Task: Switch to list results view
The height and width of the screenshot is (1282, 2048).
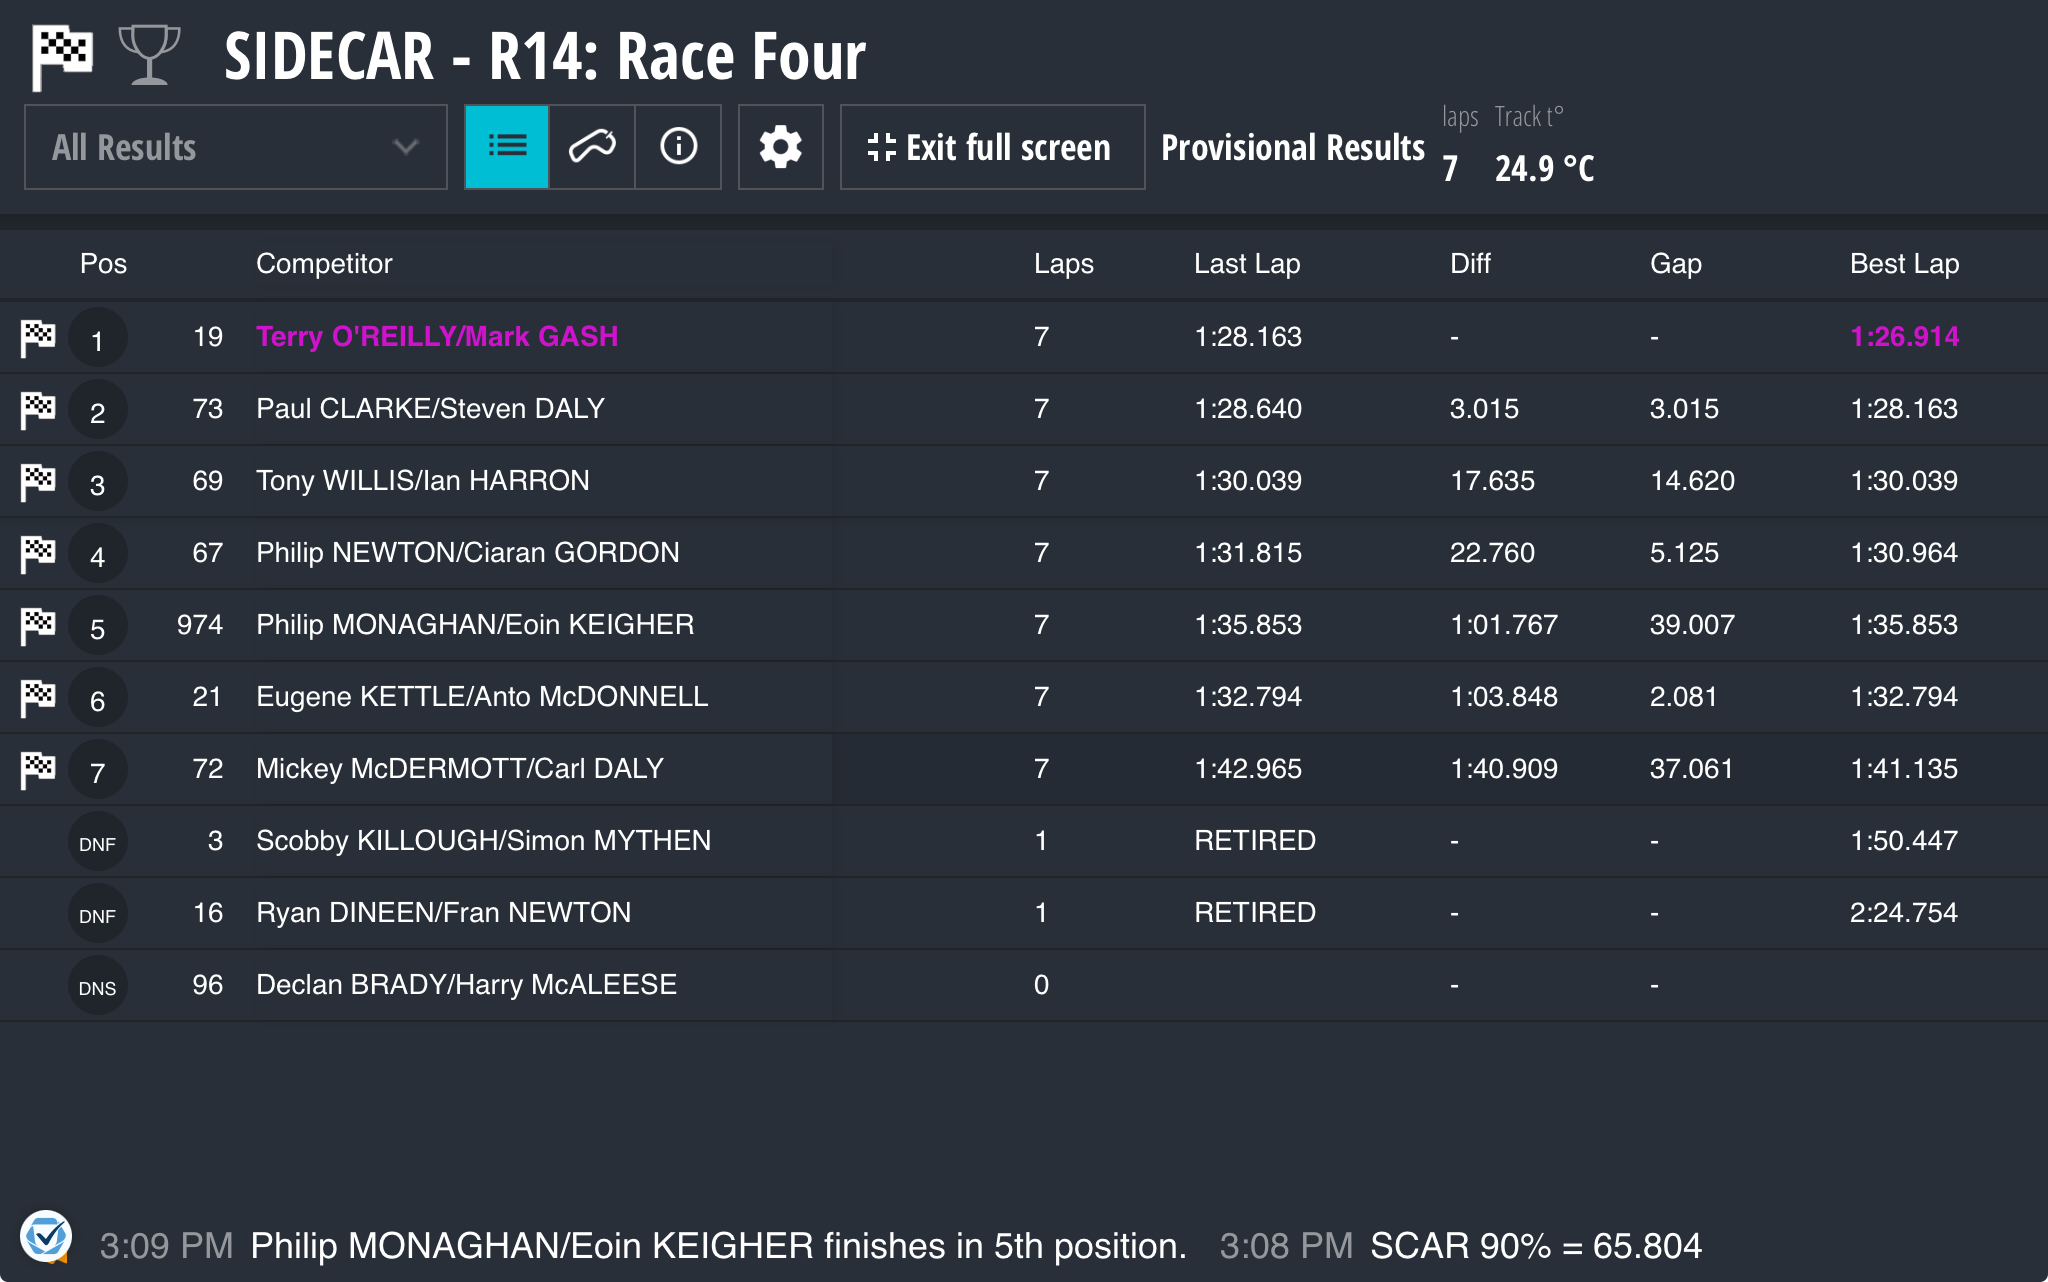Action: 507,147
